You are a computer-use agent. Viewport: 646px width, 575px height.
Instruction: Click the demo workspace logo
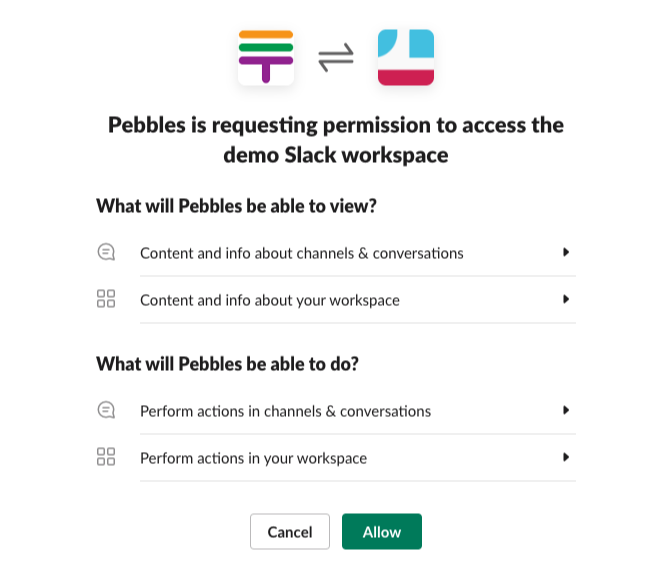pos(406,57)
